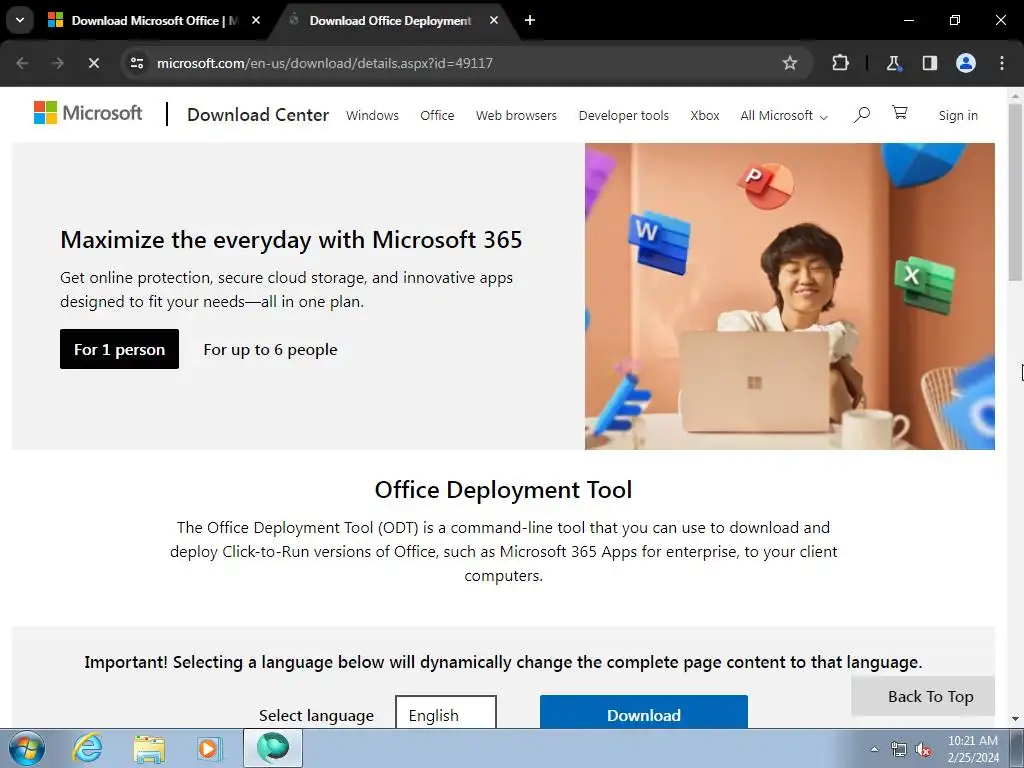Viewport: 1024px width, 768px height.
Task: Close the Download Office Deployment tab
Action: (494, 20)
